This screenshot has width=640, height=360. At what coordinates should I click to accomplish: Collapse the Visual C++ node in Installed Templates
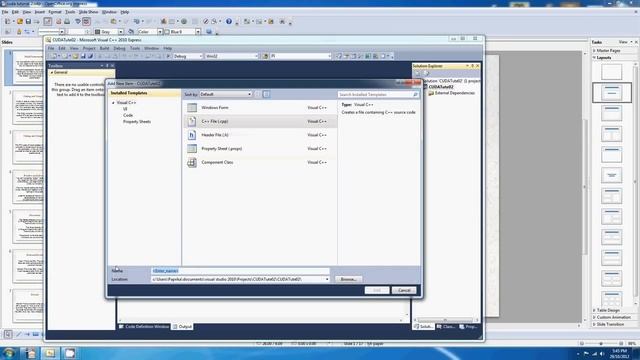(x=113, y=103)
